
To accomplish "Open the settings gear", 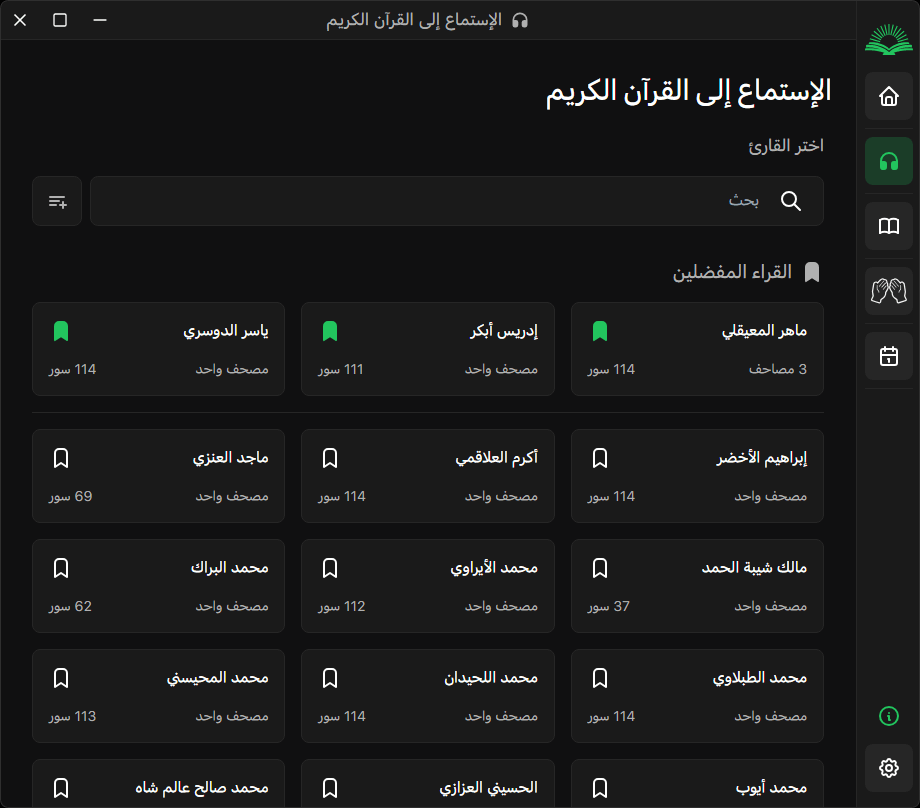I will [x=887, y=767].
